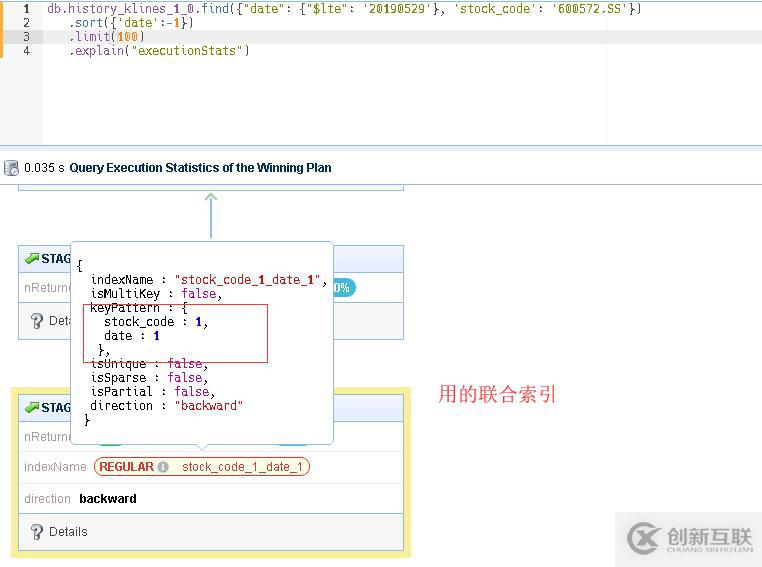This screenshot has width=762, height=567.
Task: Click line number 2 in the editor gutter
Action: [26, 23]
